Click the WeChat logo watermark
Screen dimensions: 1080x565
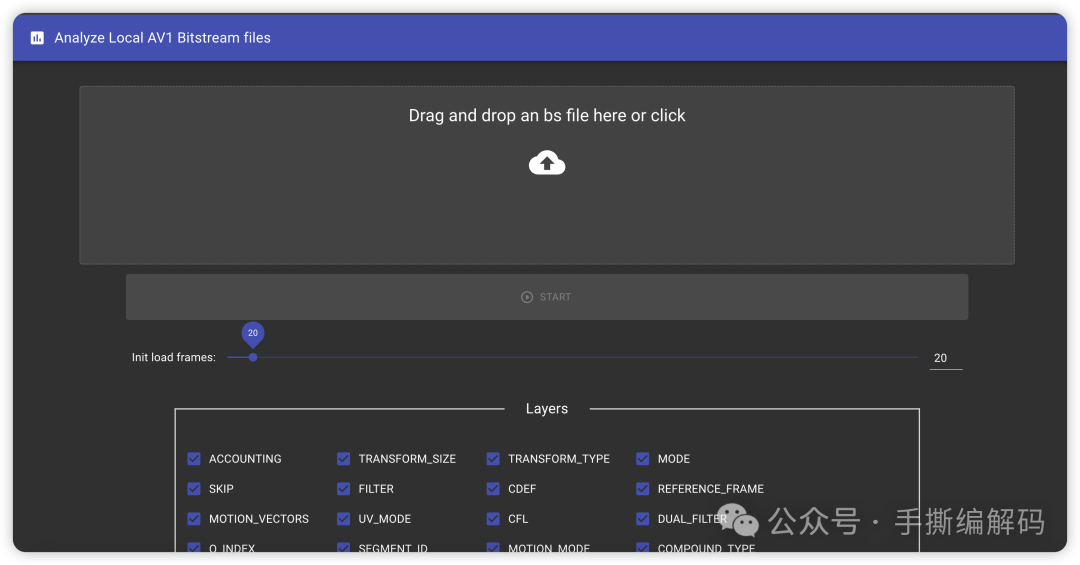[x=738, y=520]
